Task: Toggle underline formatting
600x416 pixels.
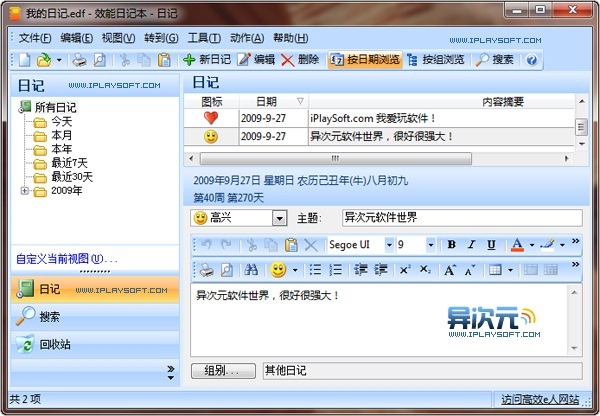Action: [491, 245]
